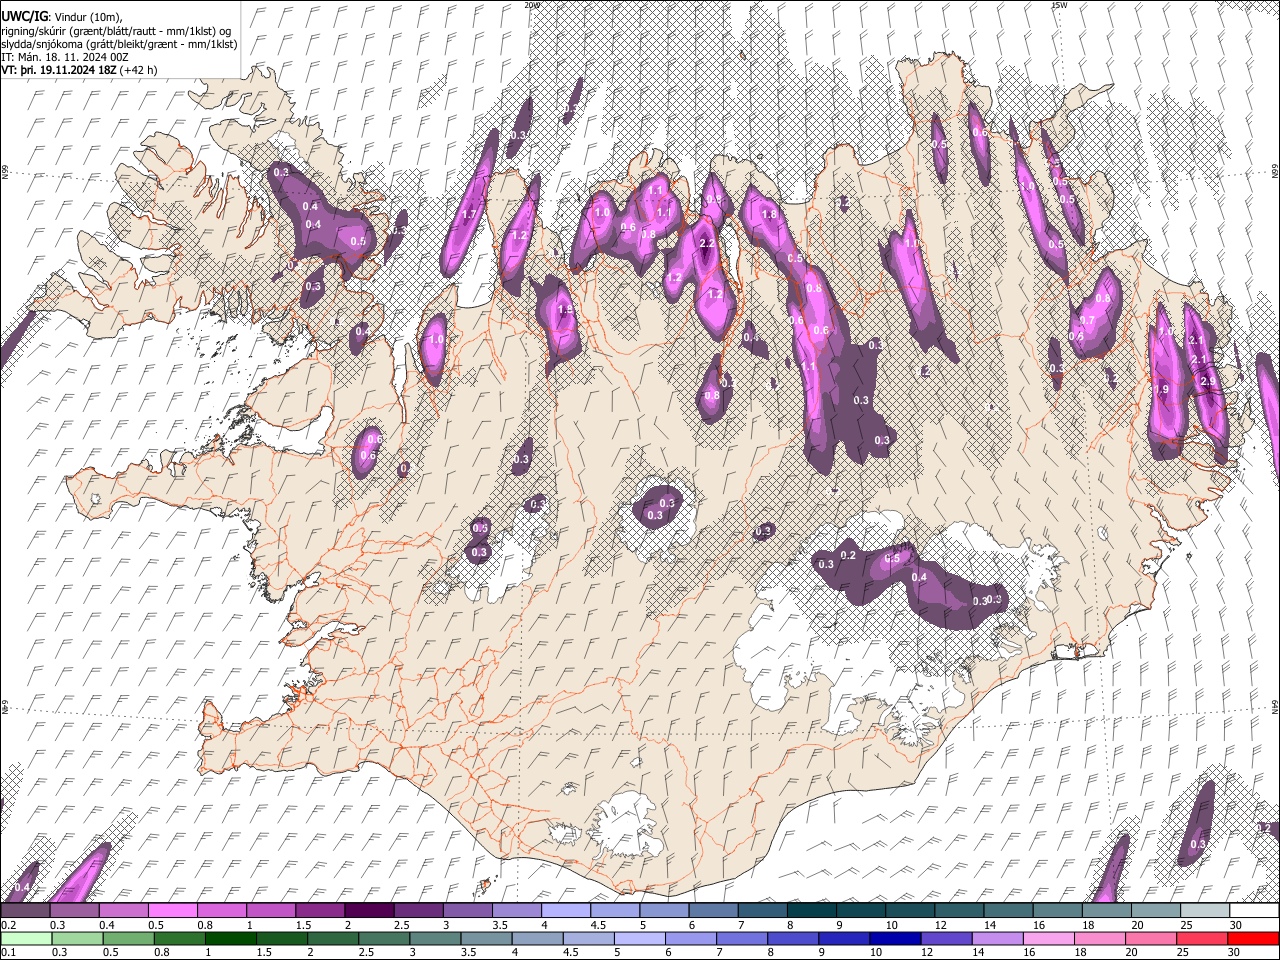Click the '0.2' label in the snow legend row
The image size is (1280, 960).
[8, 925]
